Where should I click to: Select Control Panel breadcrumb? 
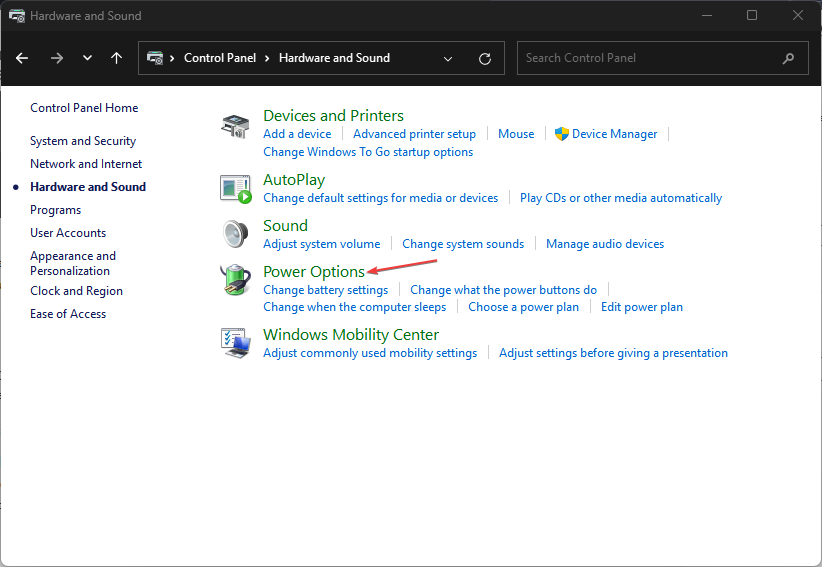point(220,58)
